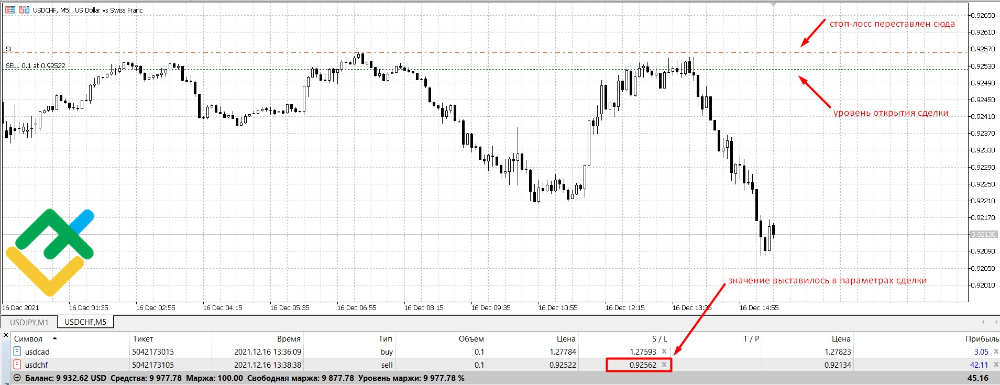Viewport: 1000px width, 385px height.
Task: Remove stop loss 0.92562 on usdchf
Action: coord(664,365)
